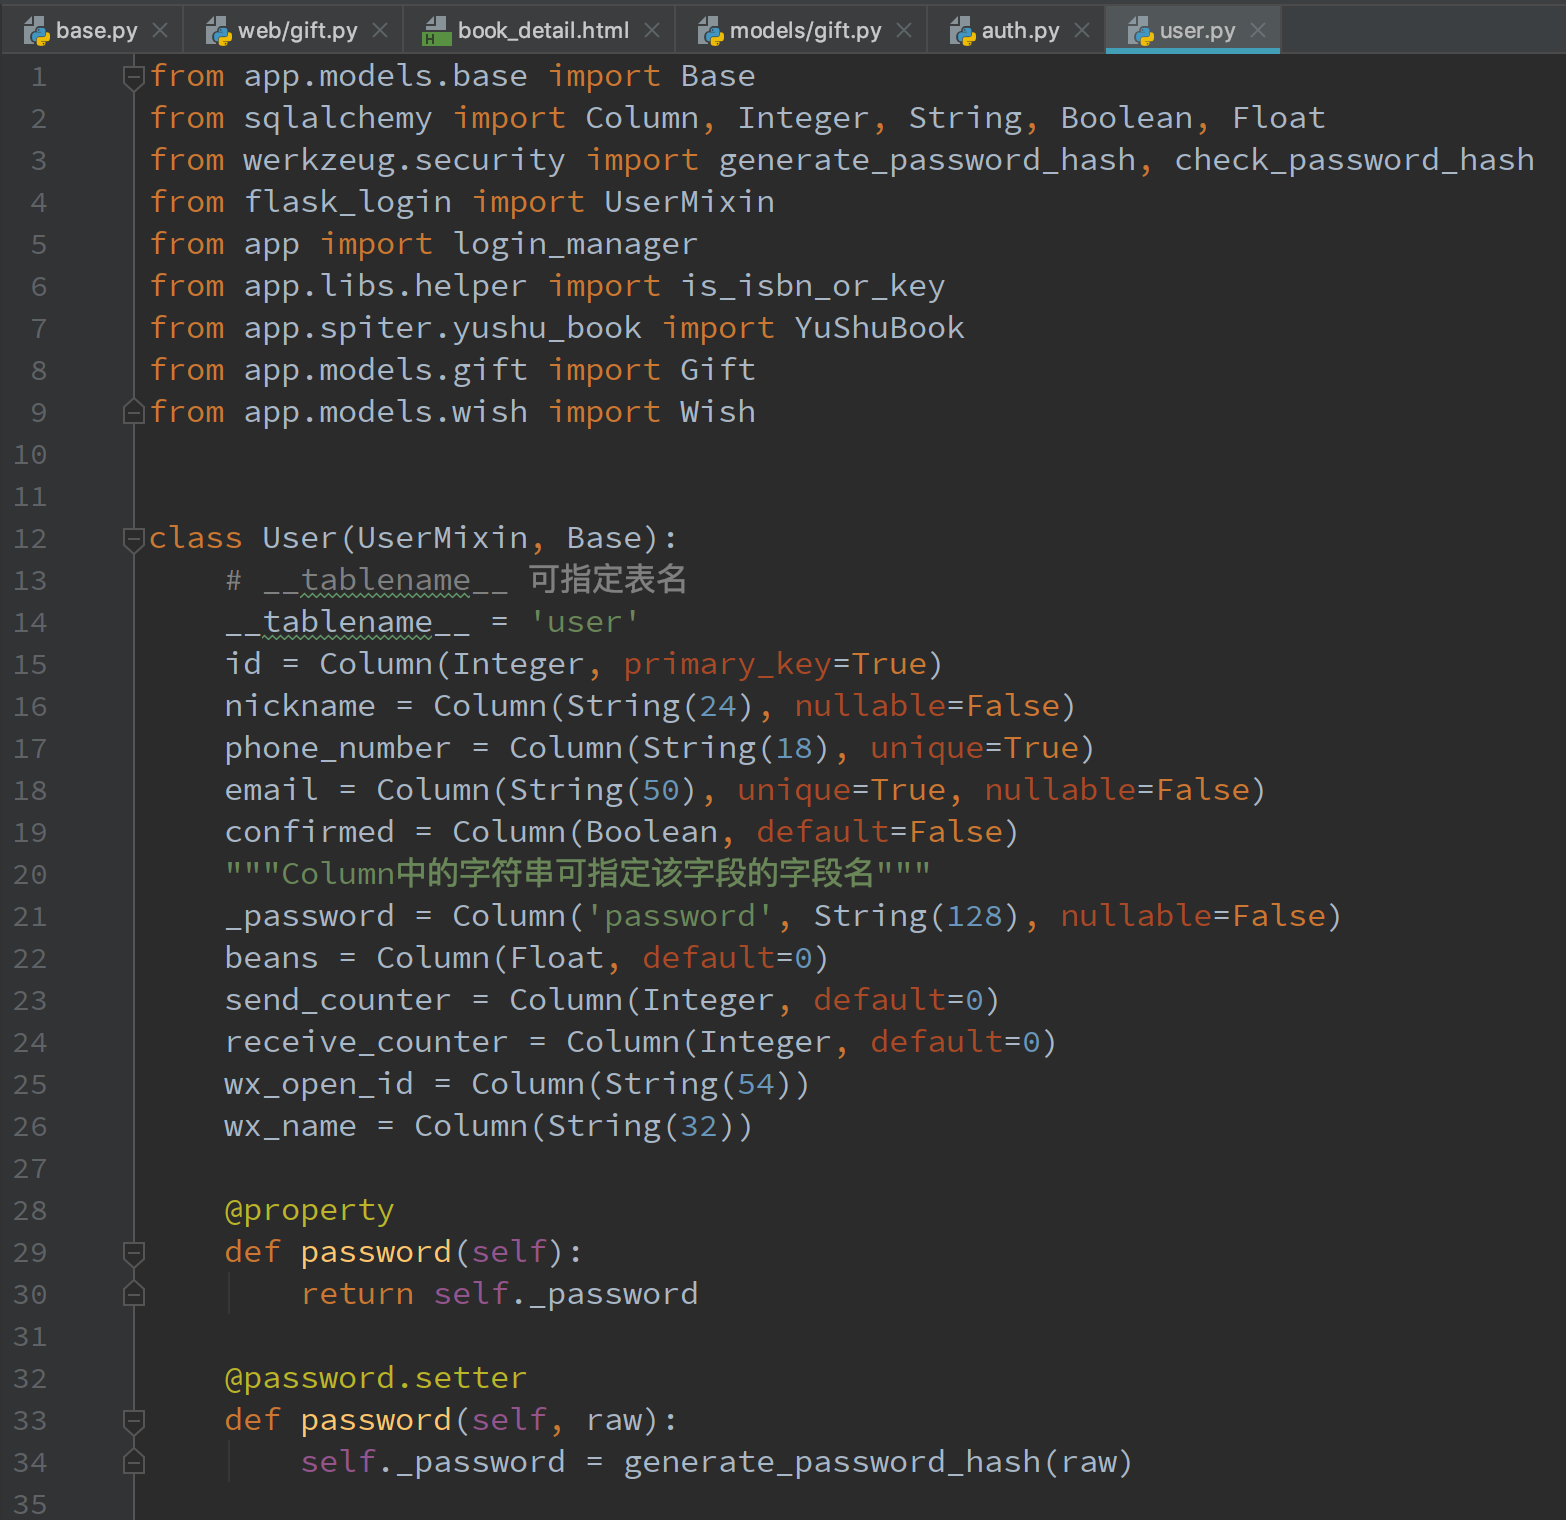Click line number 21 in the gutter
1566x1520 pixels.
coord(30,917)
